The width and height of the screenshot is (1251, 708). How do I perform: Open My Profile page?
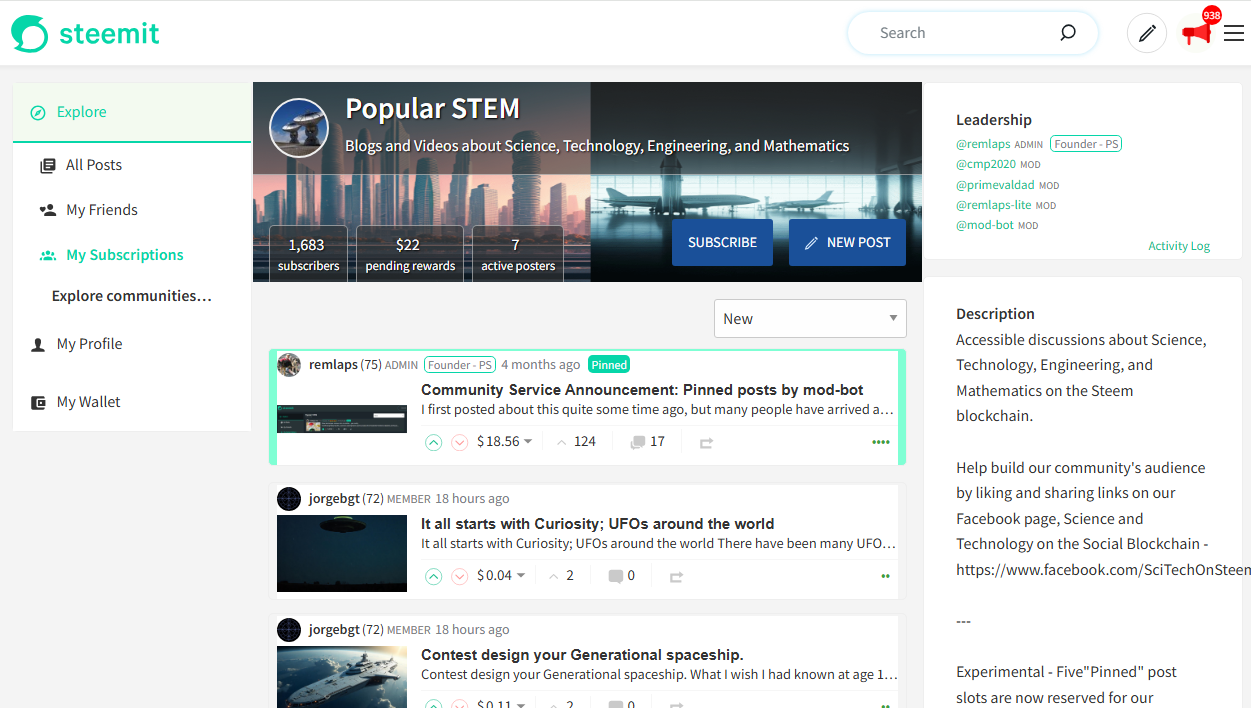(89, 344)
